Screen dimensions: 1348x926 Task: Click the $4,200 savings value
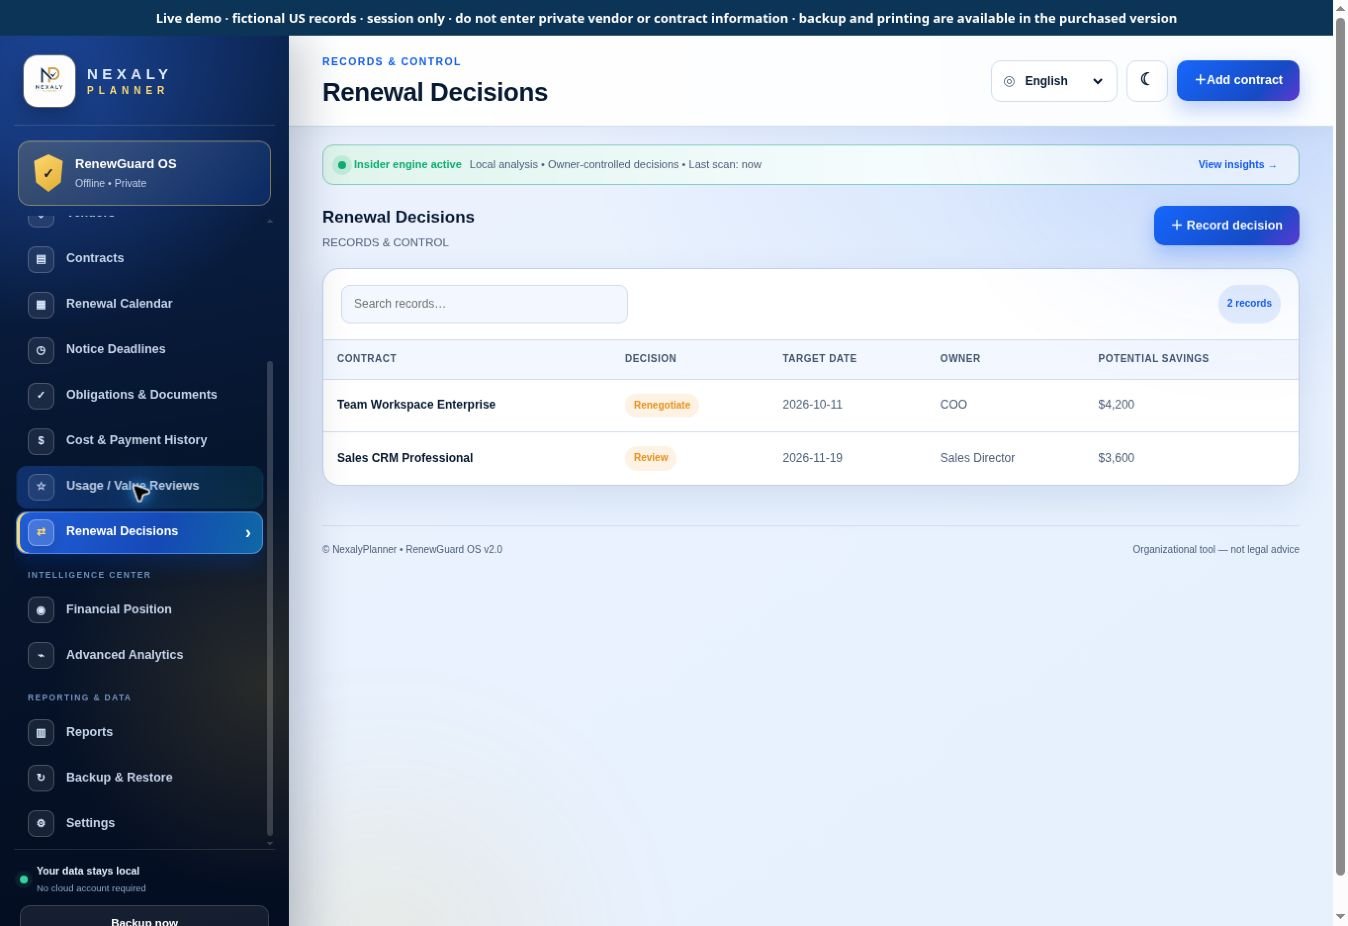click(1116, 405)
